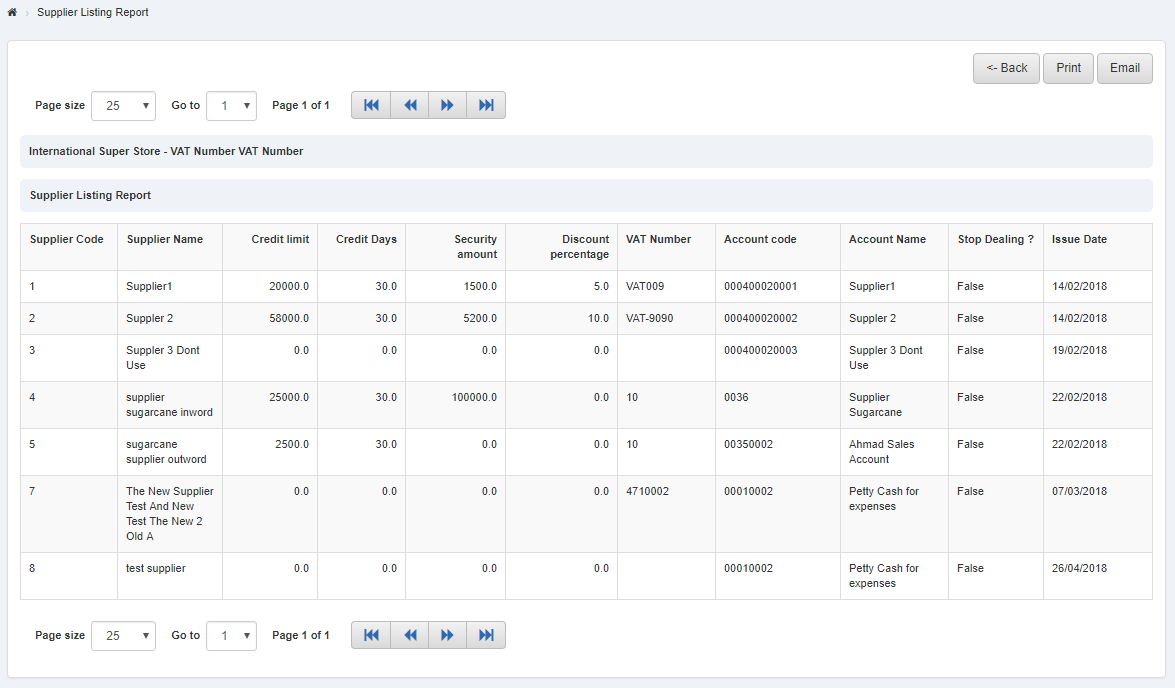Click the previous page arrow at top
The height and width of the screenshot is (688, 1175).
[x=409, y=104]
